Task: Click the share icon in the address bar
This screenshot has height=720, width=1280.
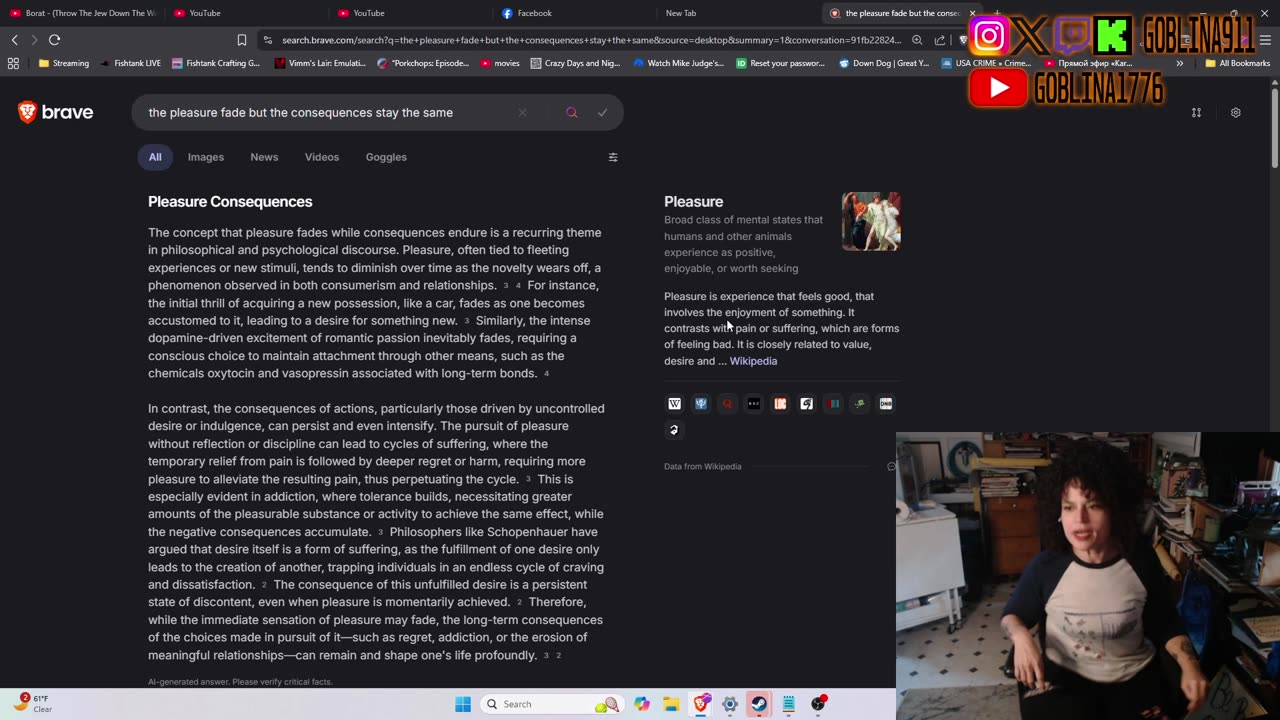Action: [940, 40]
